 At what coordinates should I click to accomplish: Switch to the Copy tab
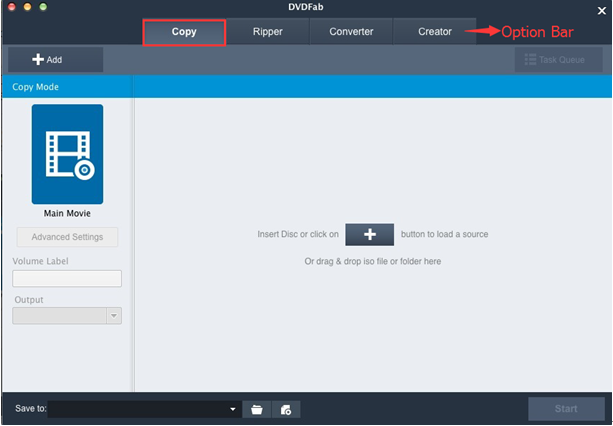184,32
